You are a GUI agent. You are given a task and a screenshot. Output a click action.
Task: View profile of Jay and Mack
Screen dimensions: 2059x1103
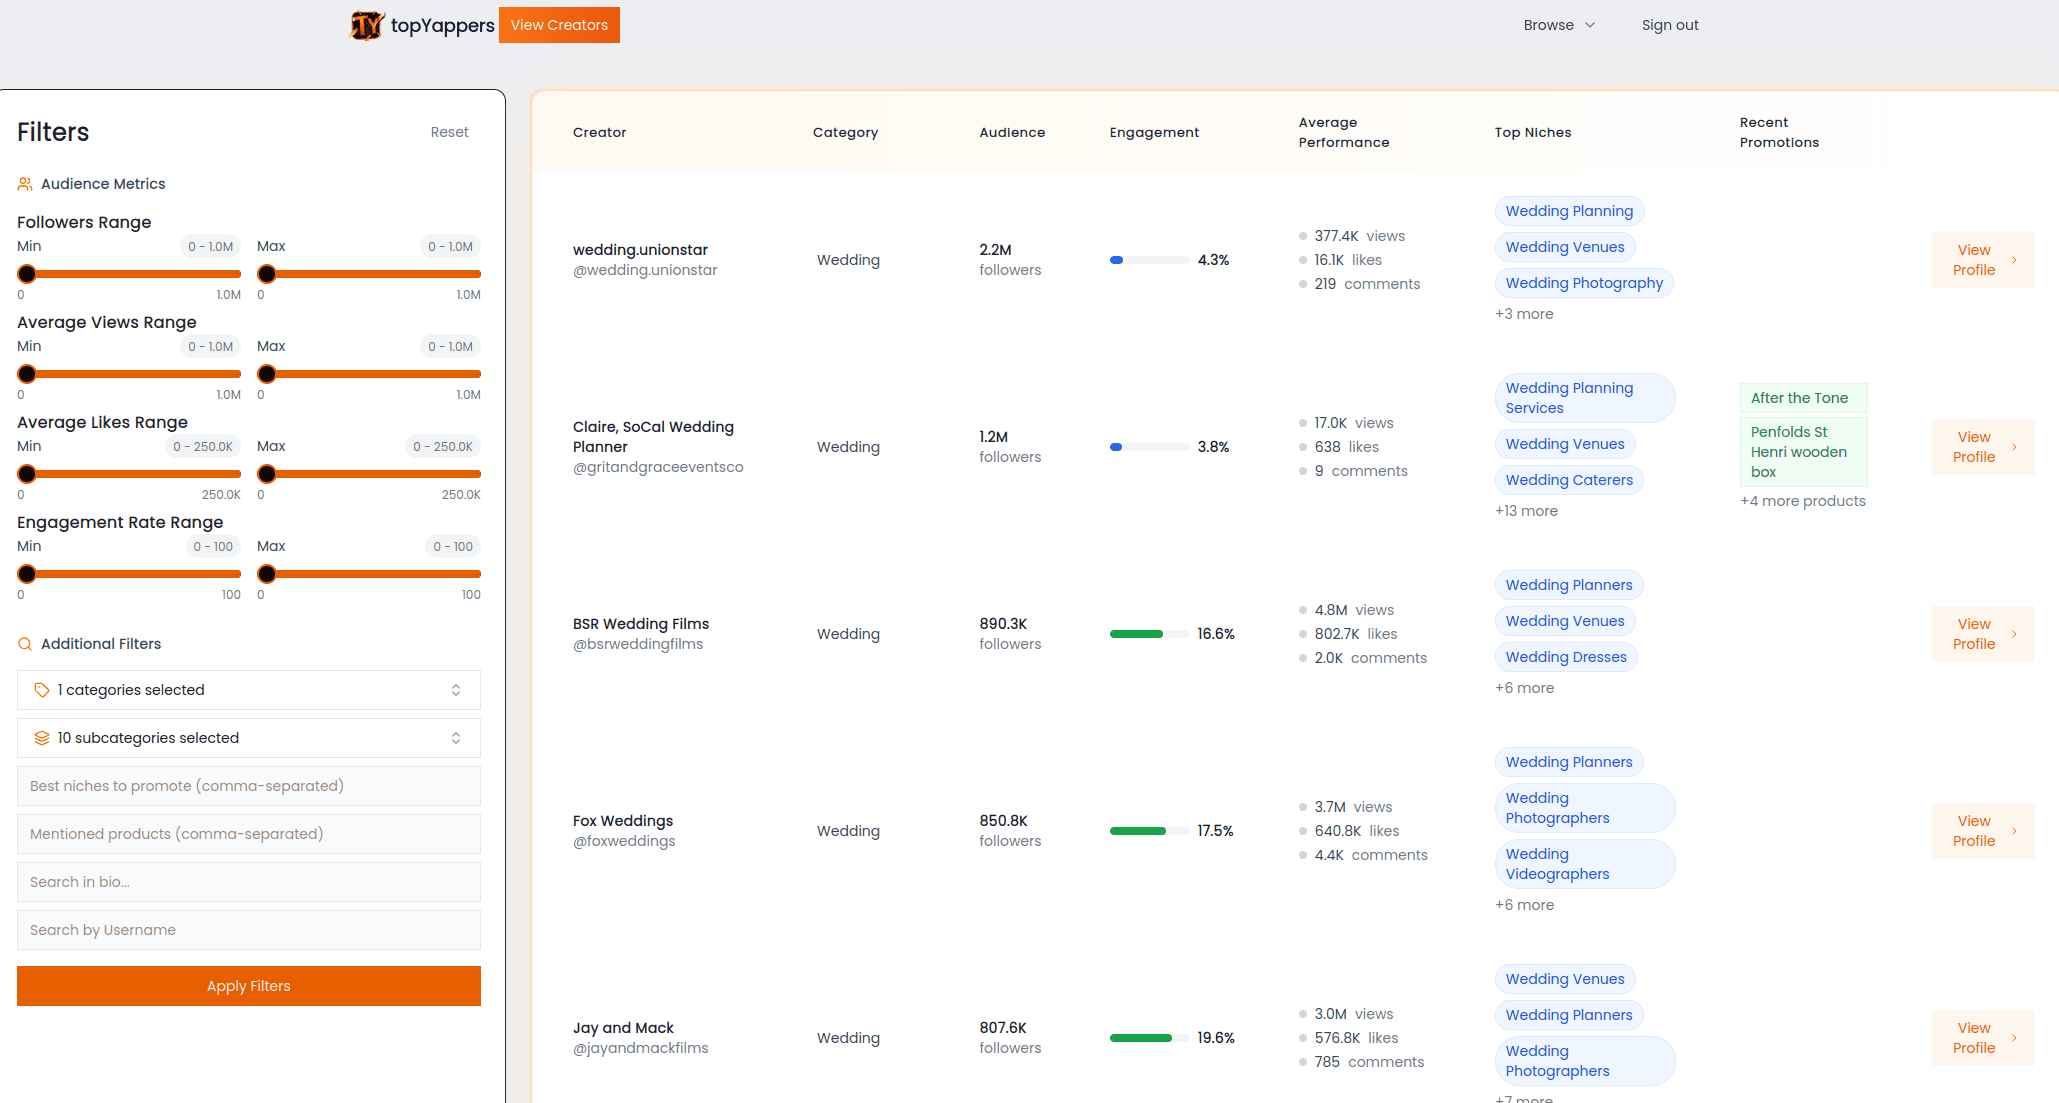coord(1983,1038)
